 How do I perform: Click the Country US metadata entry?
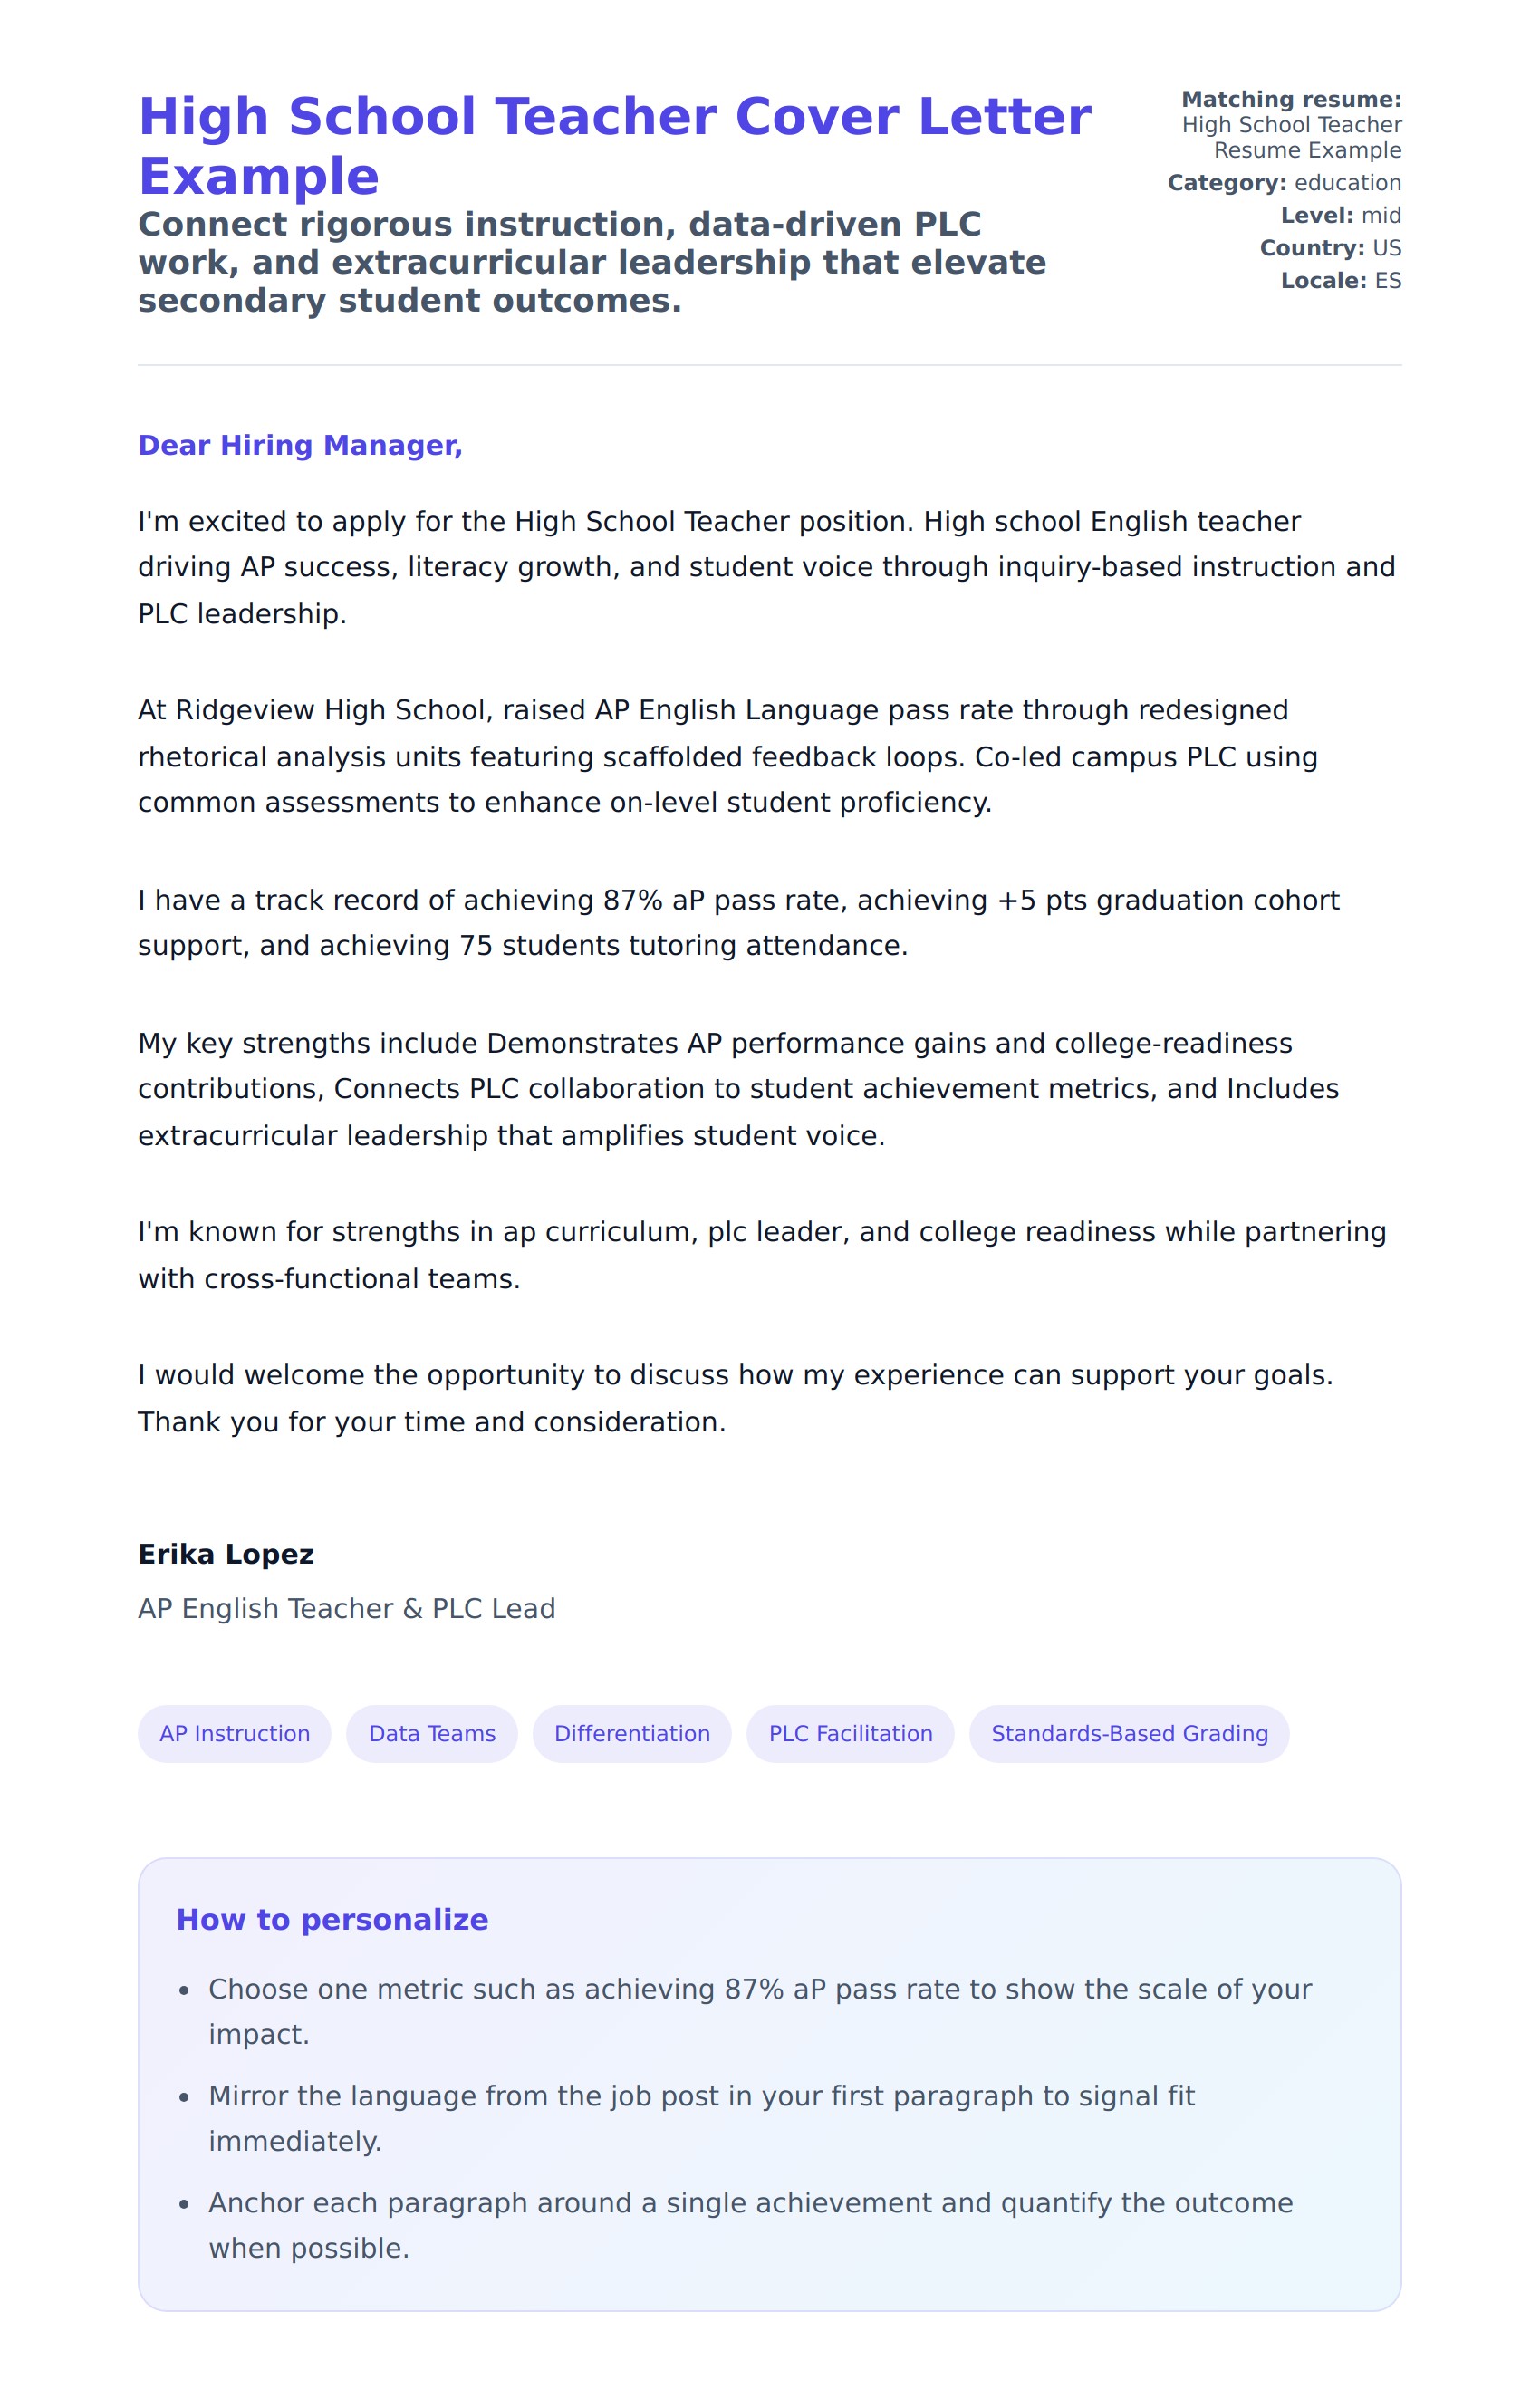coord(1330,248)
